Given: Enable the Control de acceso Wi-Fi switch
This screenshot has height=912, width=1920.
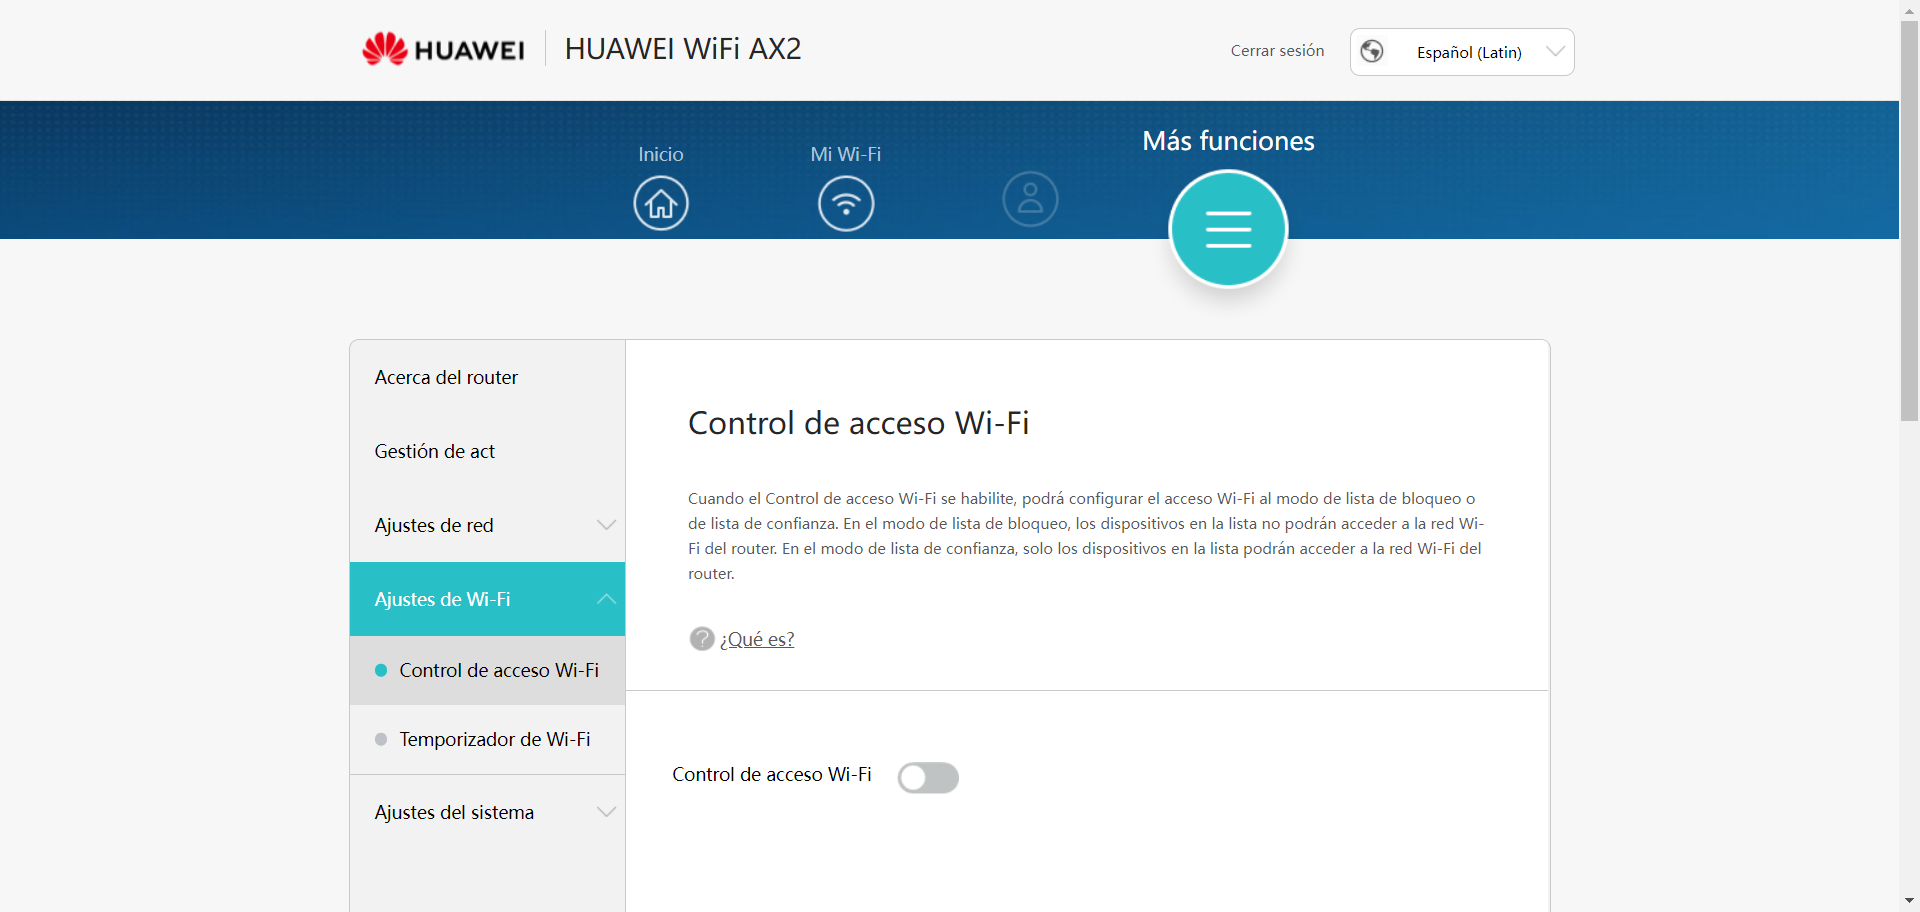Looking at the screenshot, I should [x=928, y=777].
